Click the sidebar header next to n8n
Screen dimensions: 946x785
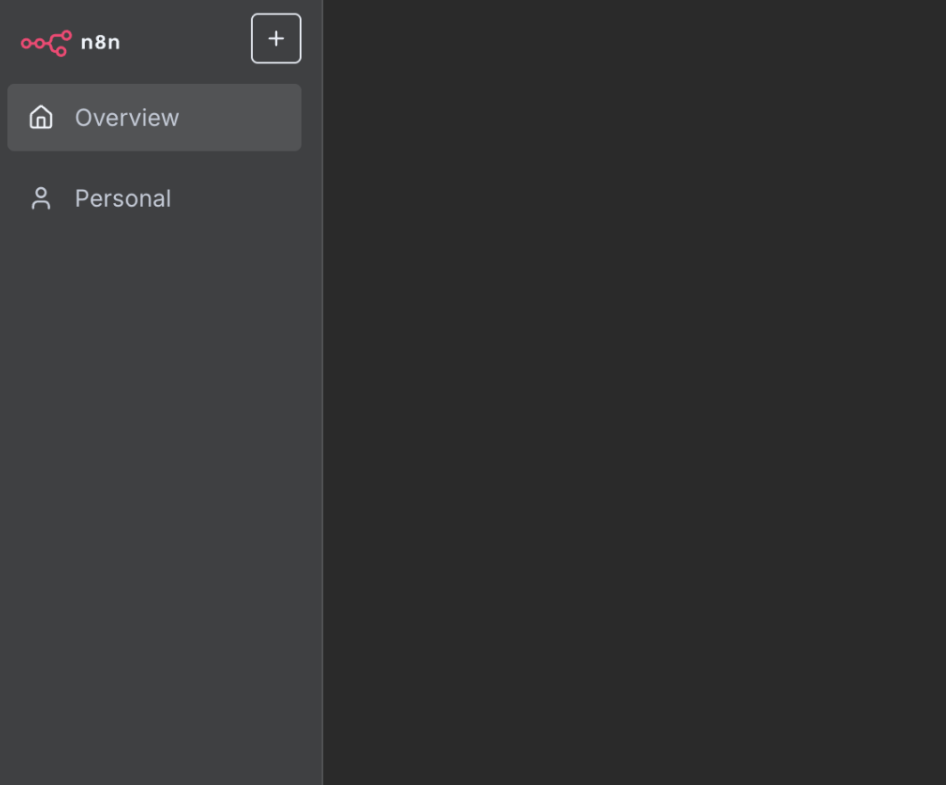point(185,42)
